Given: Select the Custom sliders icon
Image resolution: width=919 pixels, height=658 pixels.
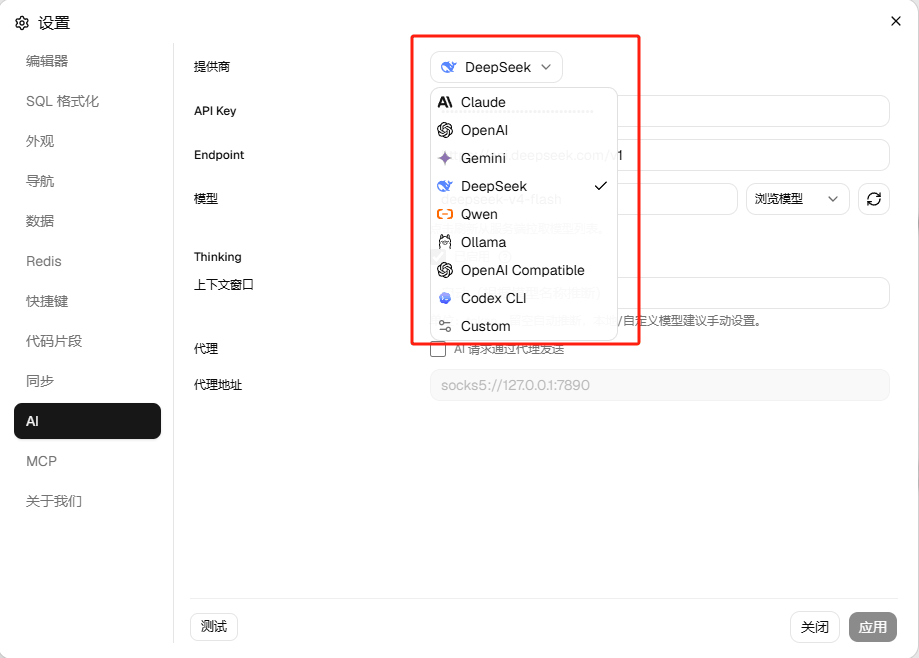Looking at the screenshot, I should (445, 326).
